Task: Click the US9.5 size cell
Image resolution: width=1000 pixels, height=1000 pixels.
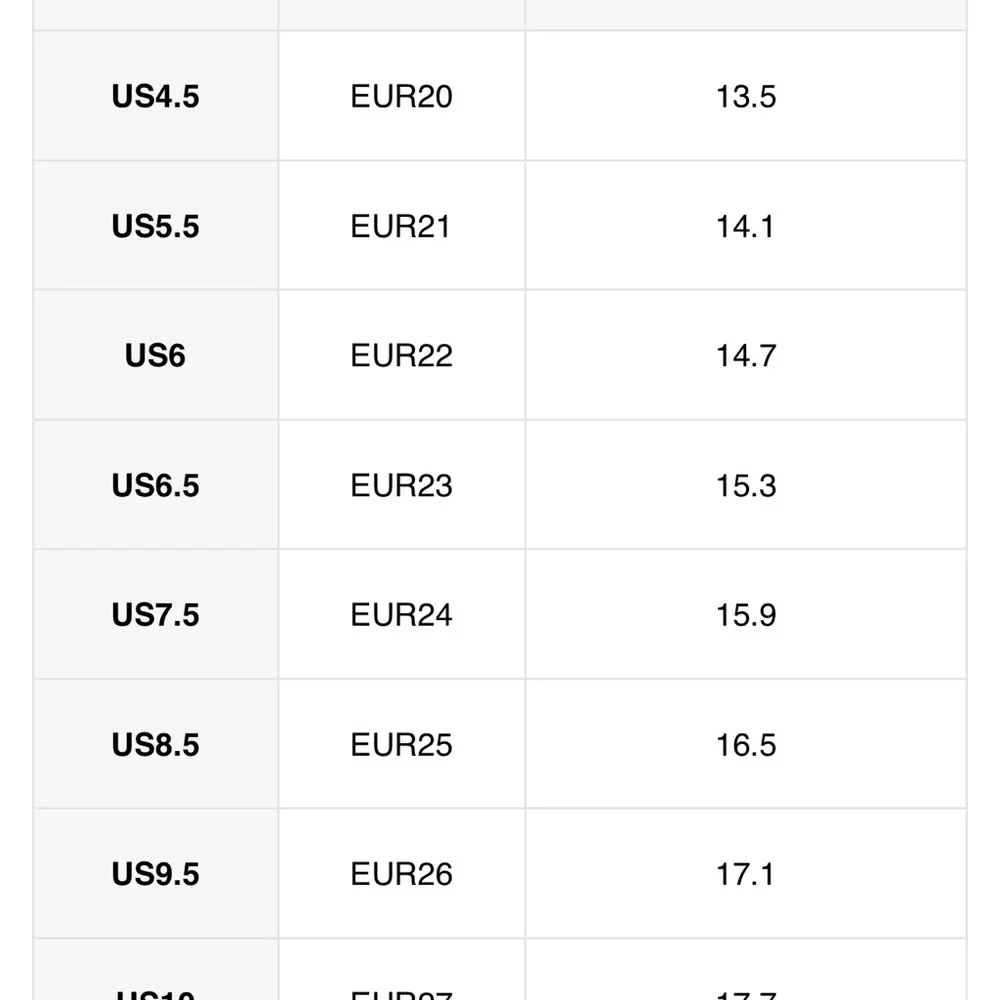Action: (x=155, y=874)
